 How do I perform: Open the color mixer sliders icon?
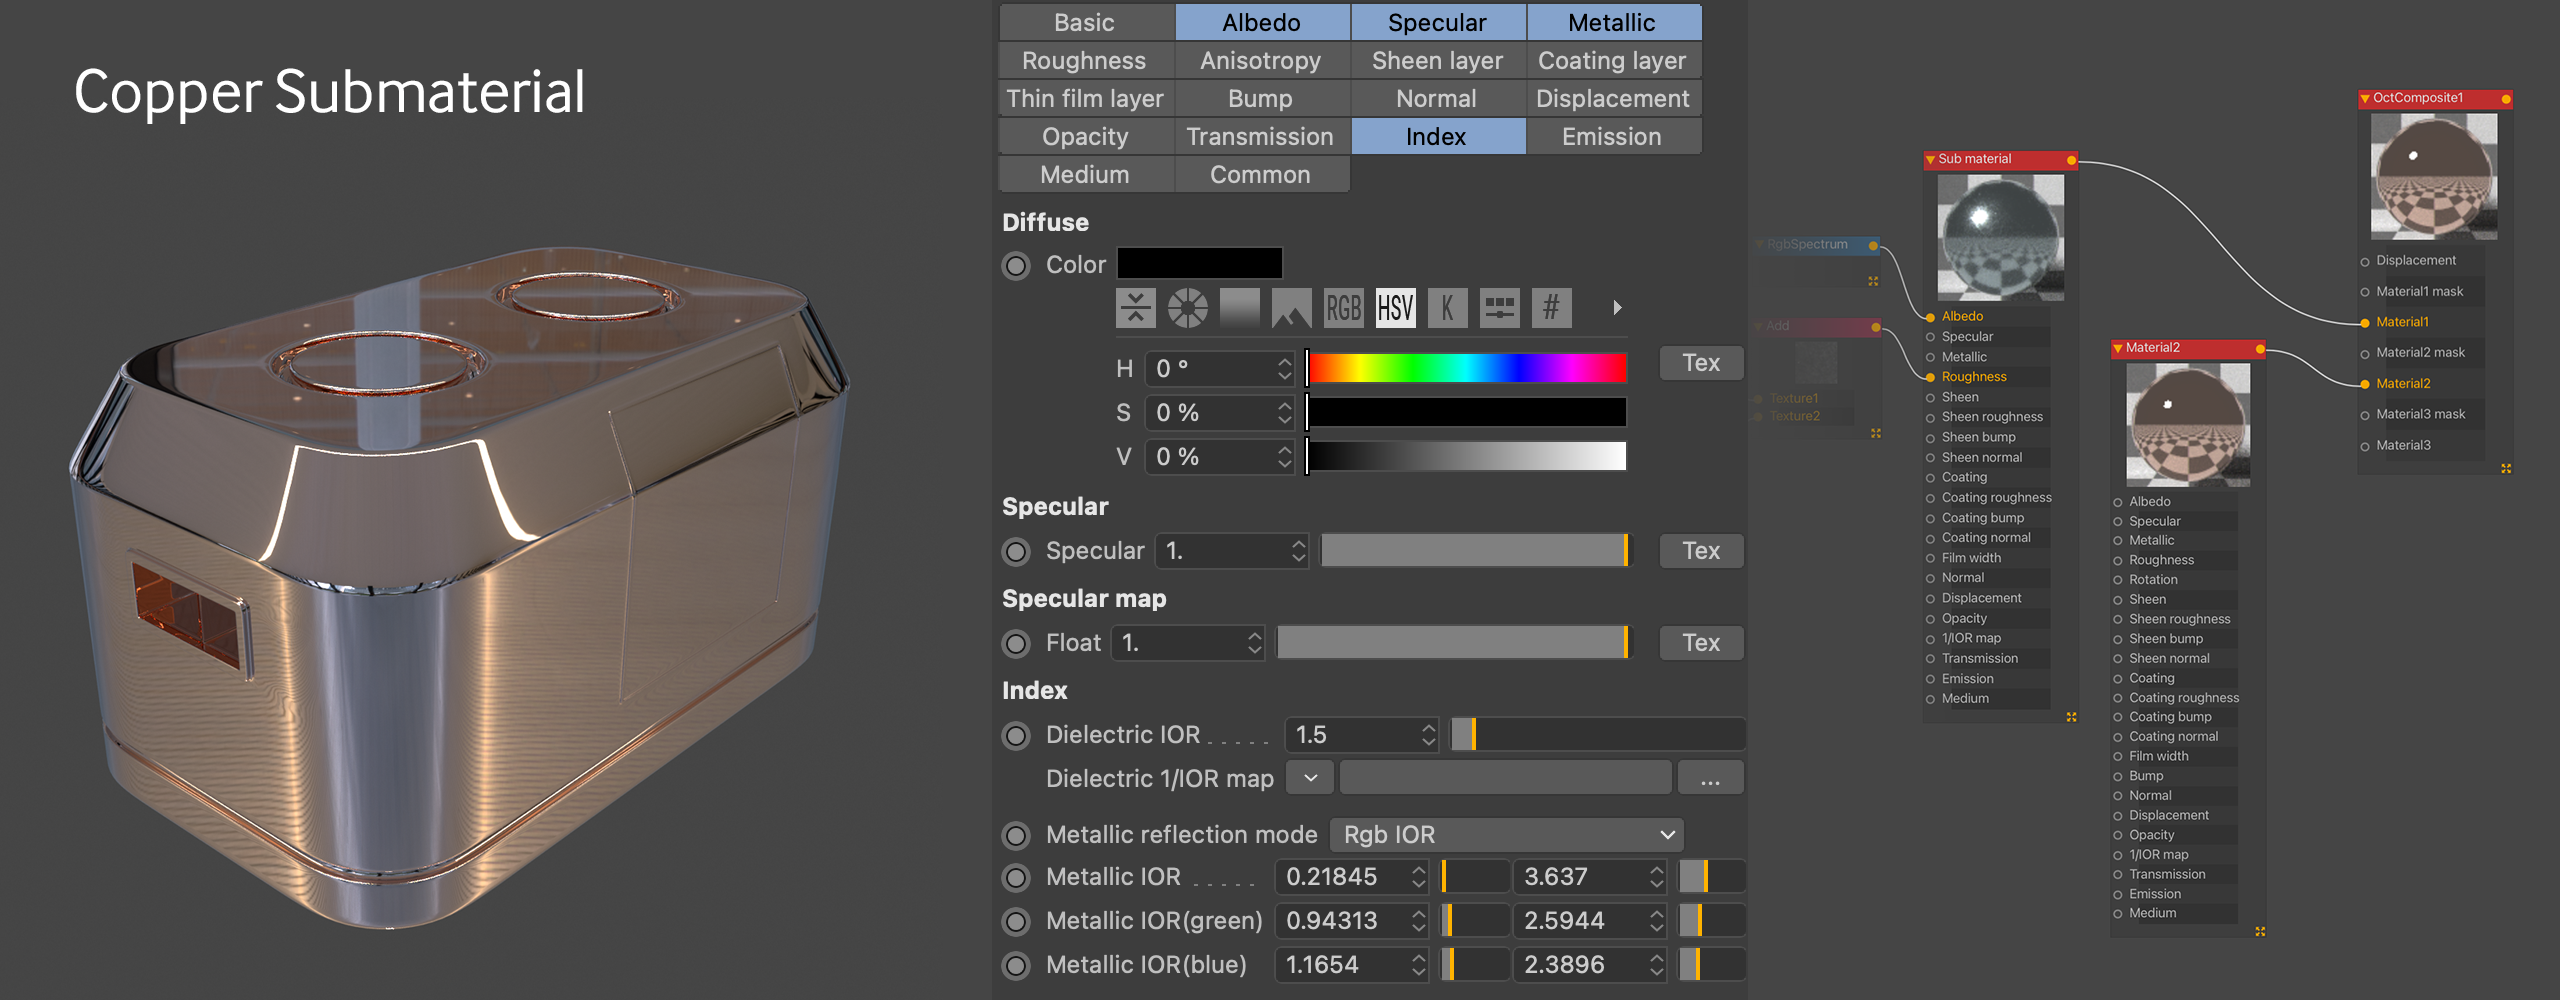point(1499,308)
